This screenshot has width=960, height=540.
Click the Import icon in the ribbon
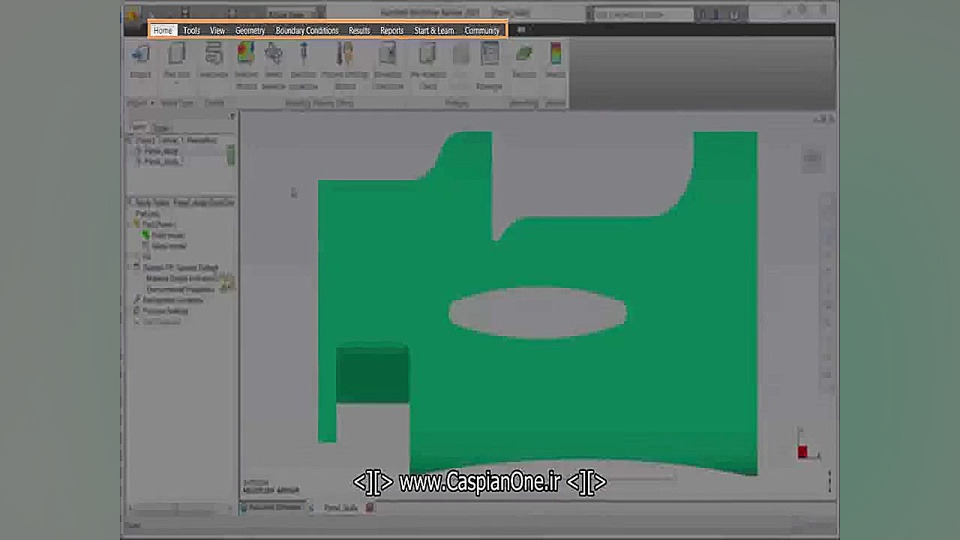click(x=140, y=55)
